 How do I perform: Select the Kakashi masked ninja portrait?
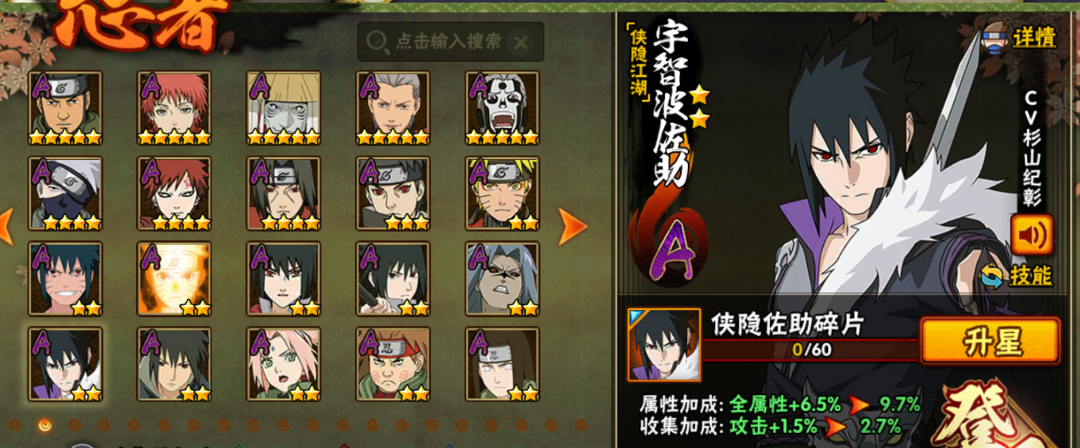tap(65, 193)
